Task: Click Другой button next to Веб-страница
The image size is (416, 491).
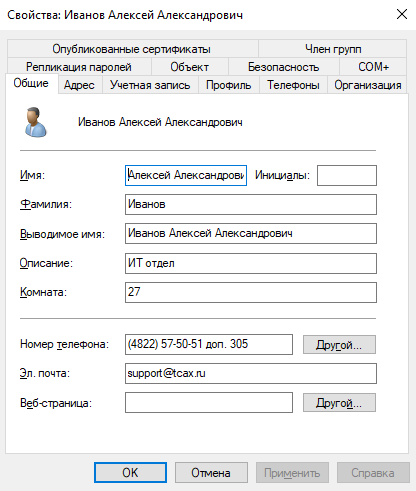Action: [x=339, y=403]
